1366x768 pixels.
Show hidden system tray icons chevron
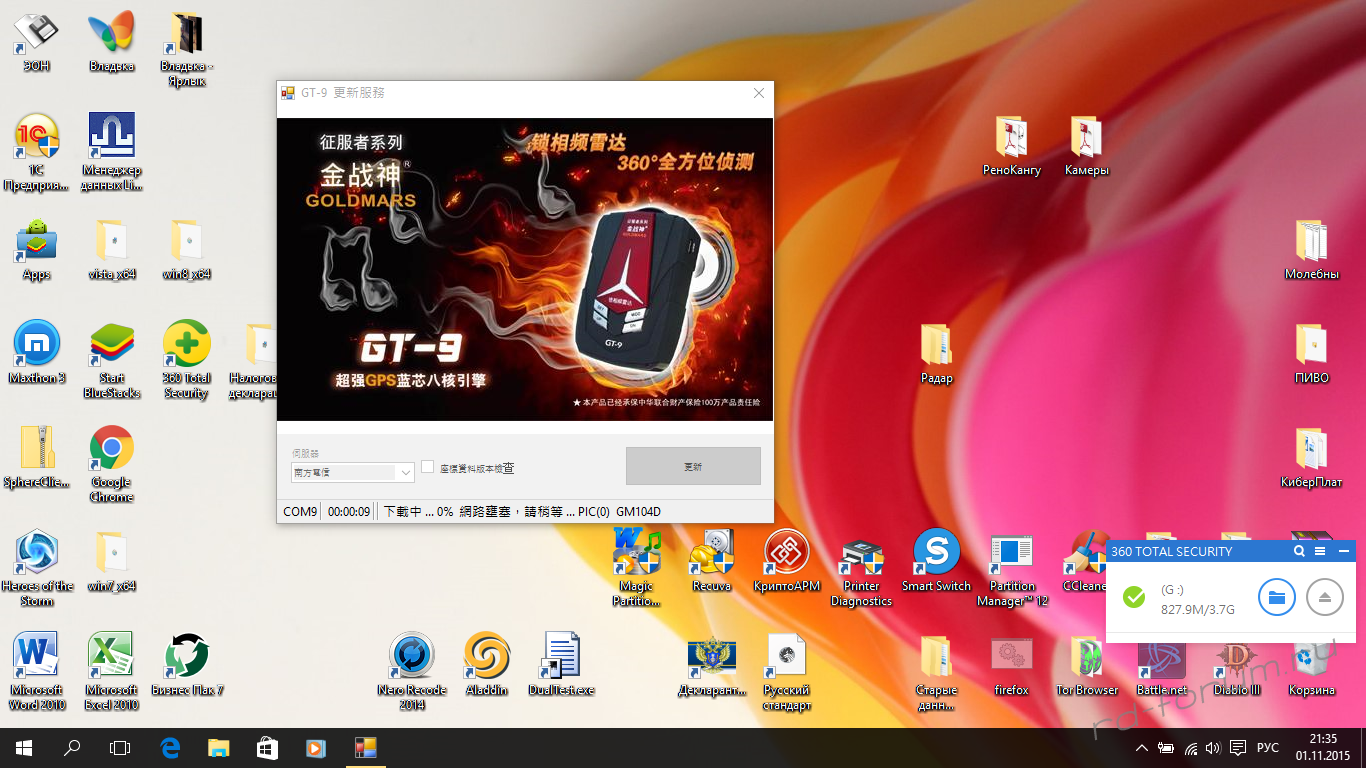point(1142,748)
